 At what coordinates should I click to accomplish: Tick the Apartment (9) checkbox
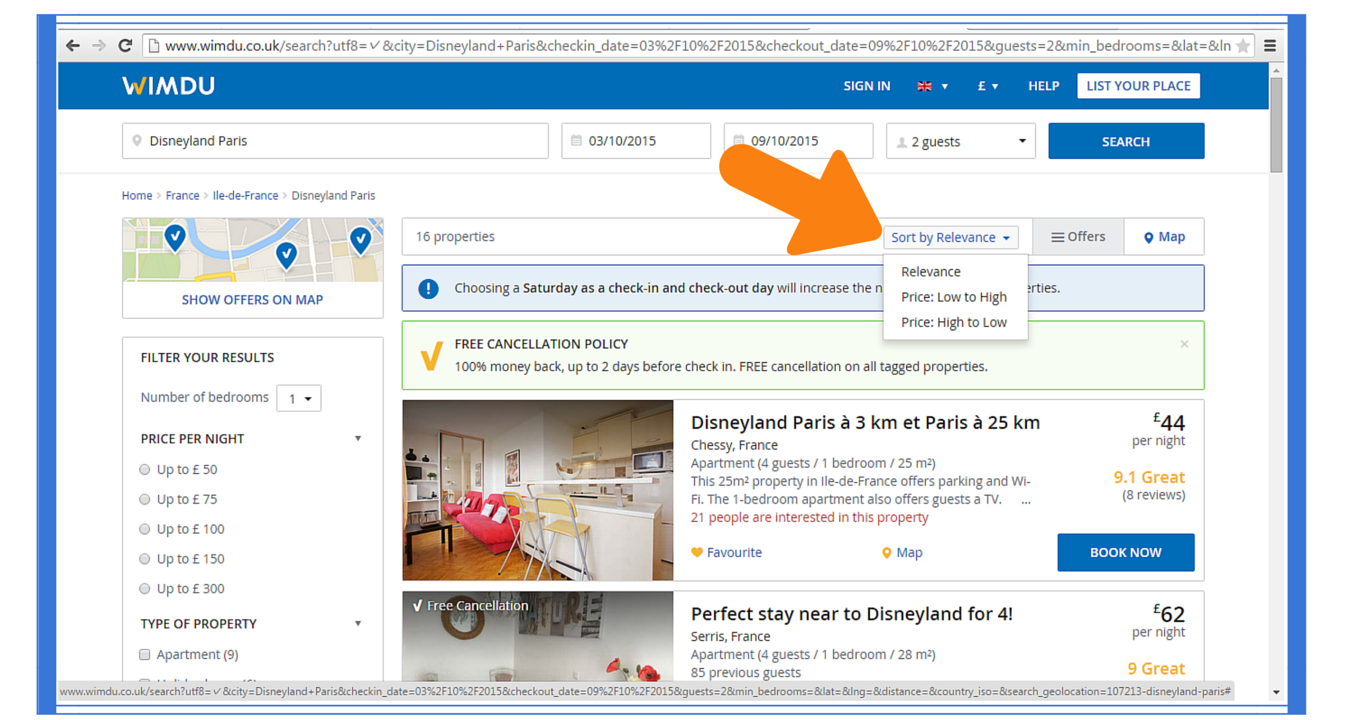point(145,654)
